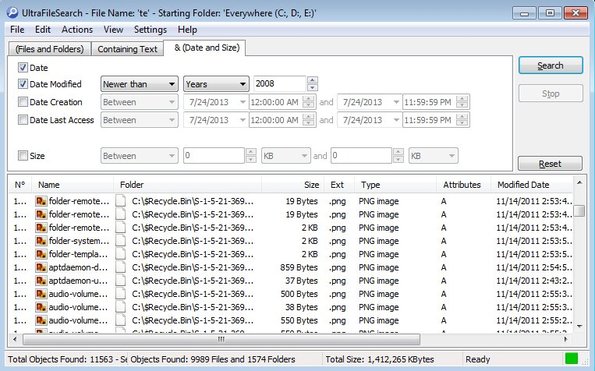Sort results by Folder column header
595x371 pixels.
click(x=187, y=185)
